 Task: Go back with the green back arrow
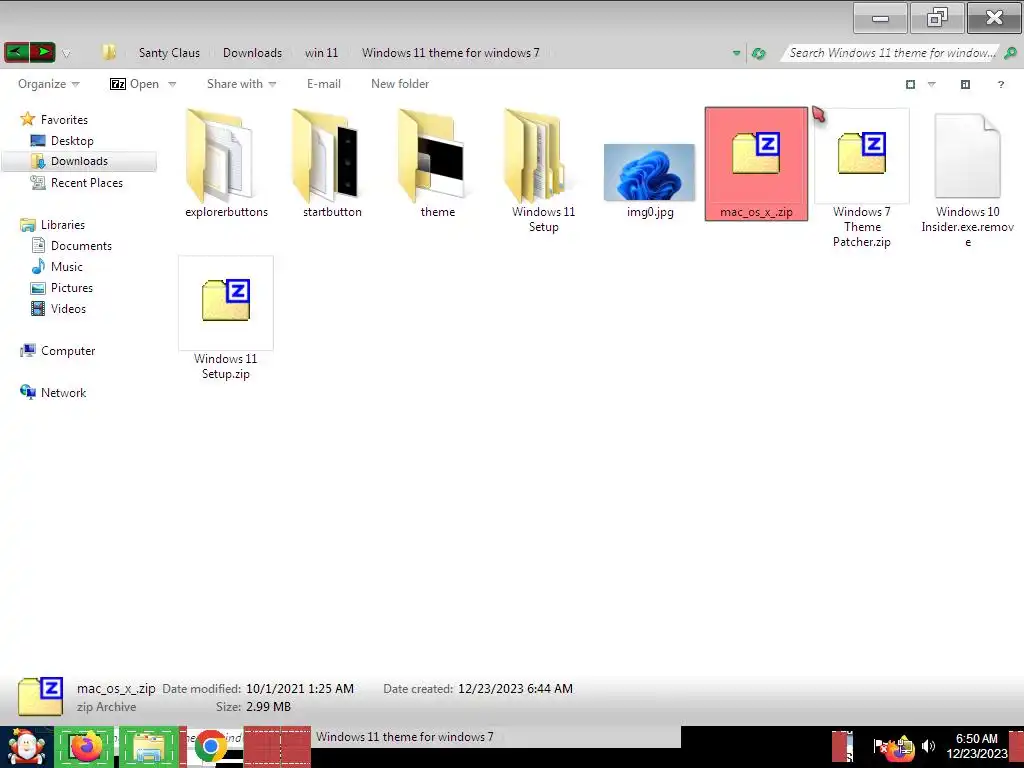[16, 52]
